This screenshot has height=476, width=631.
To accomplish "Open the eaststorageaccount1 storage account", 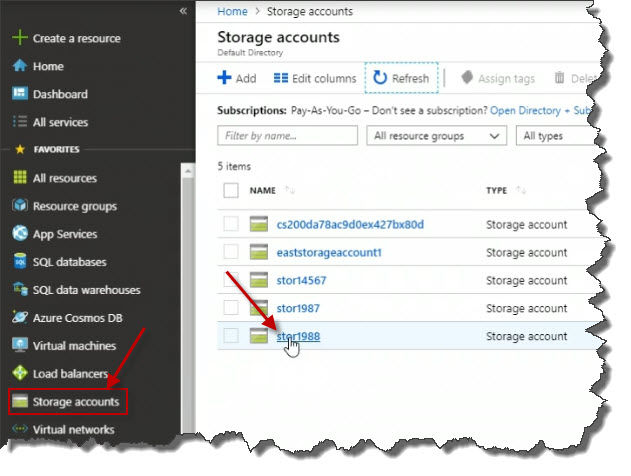I will 329,252.
